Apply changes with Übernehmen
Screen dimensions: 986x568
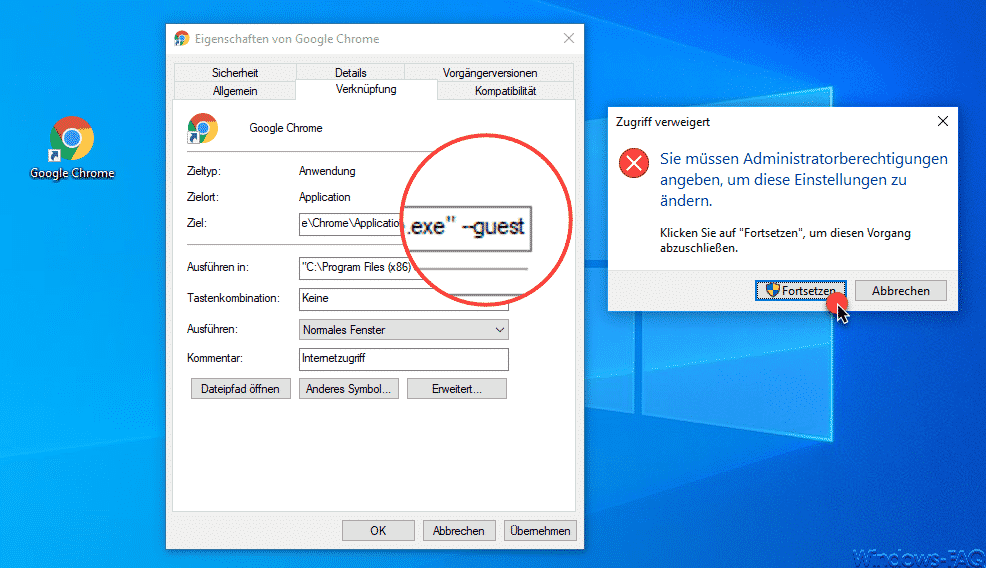tap(540, 530)
